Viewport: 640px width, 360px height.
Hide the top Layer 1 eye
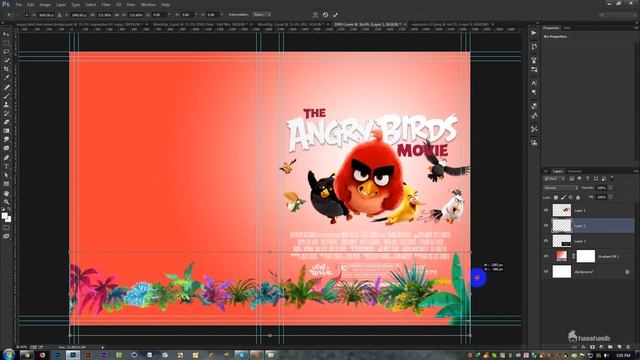tap(546, 210)
